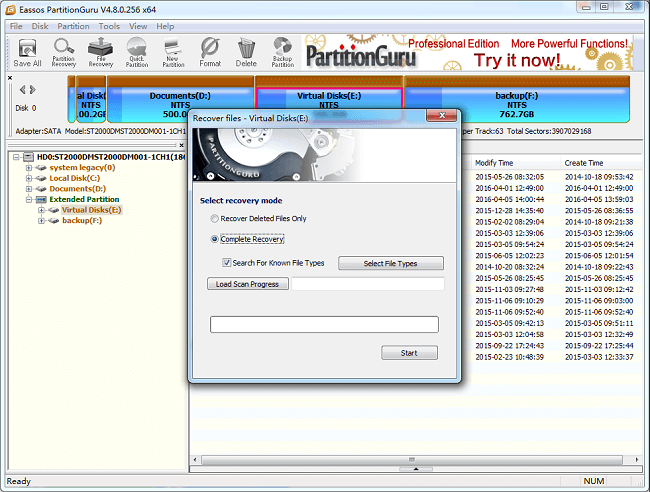Collapse the HD0 disk tree node

pos(16,157)
